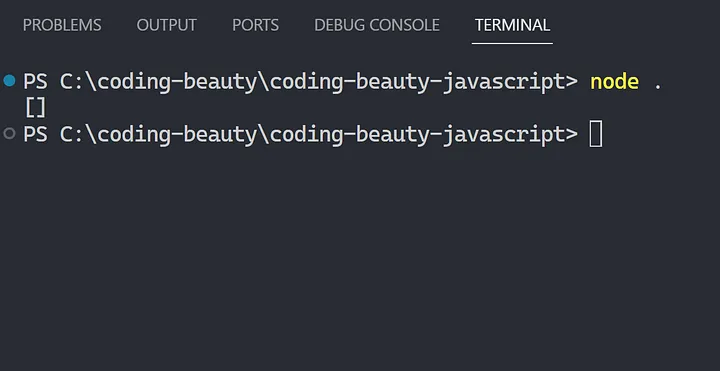The height and width of the screenshot is (371, 720).
Task: Click the '[]' output line
Action: point(35,107)
